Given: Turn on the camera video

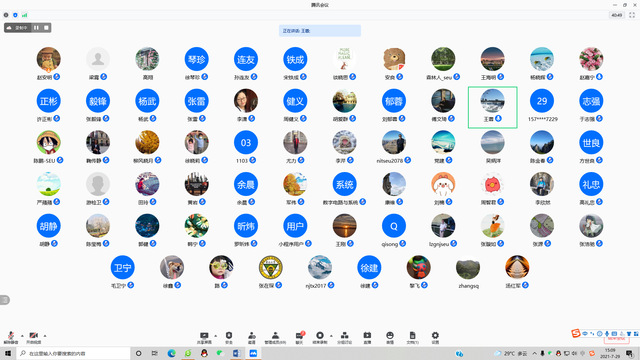Looking at the screenshot, I should click(x=33, y=337).
